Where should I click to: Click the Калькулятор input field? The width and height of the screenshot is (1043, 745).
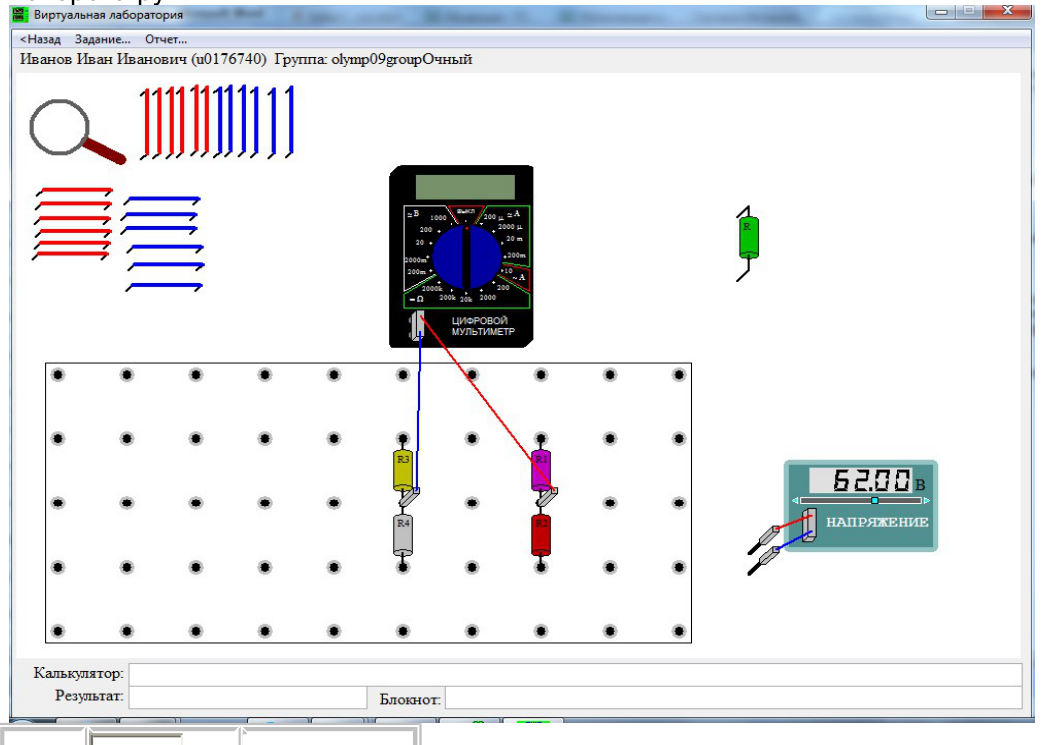(x=575, y=674)
